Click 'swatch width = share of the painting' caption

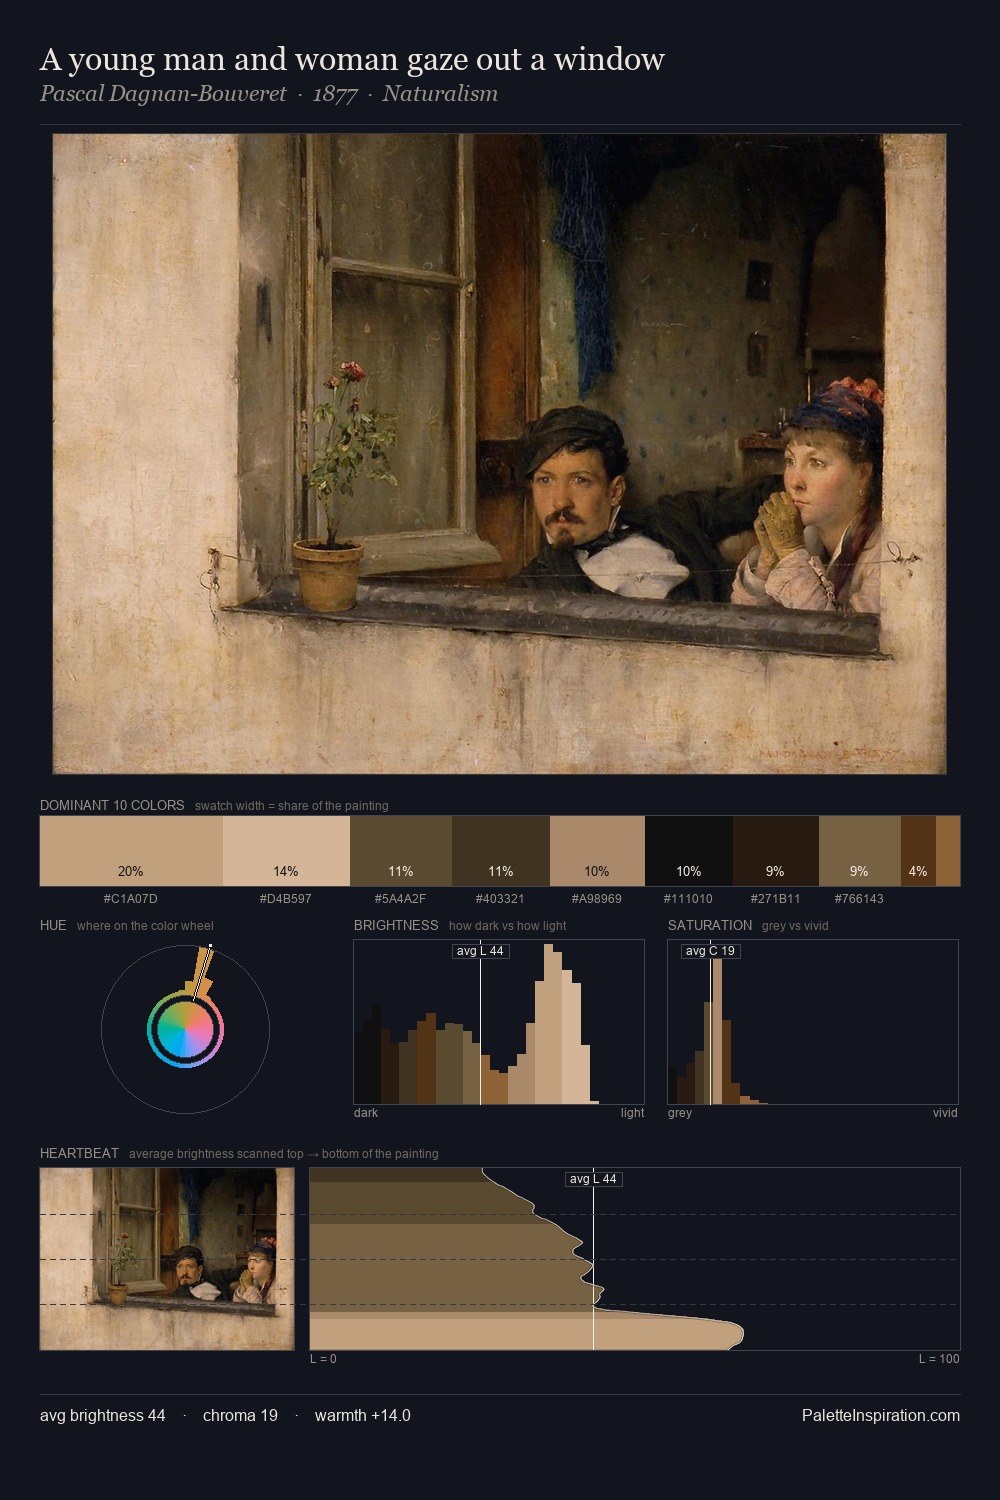pyautogui.click(x=292, y=806)
